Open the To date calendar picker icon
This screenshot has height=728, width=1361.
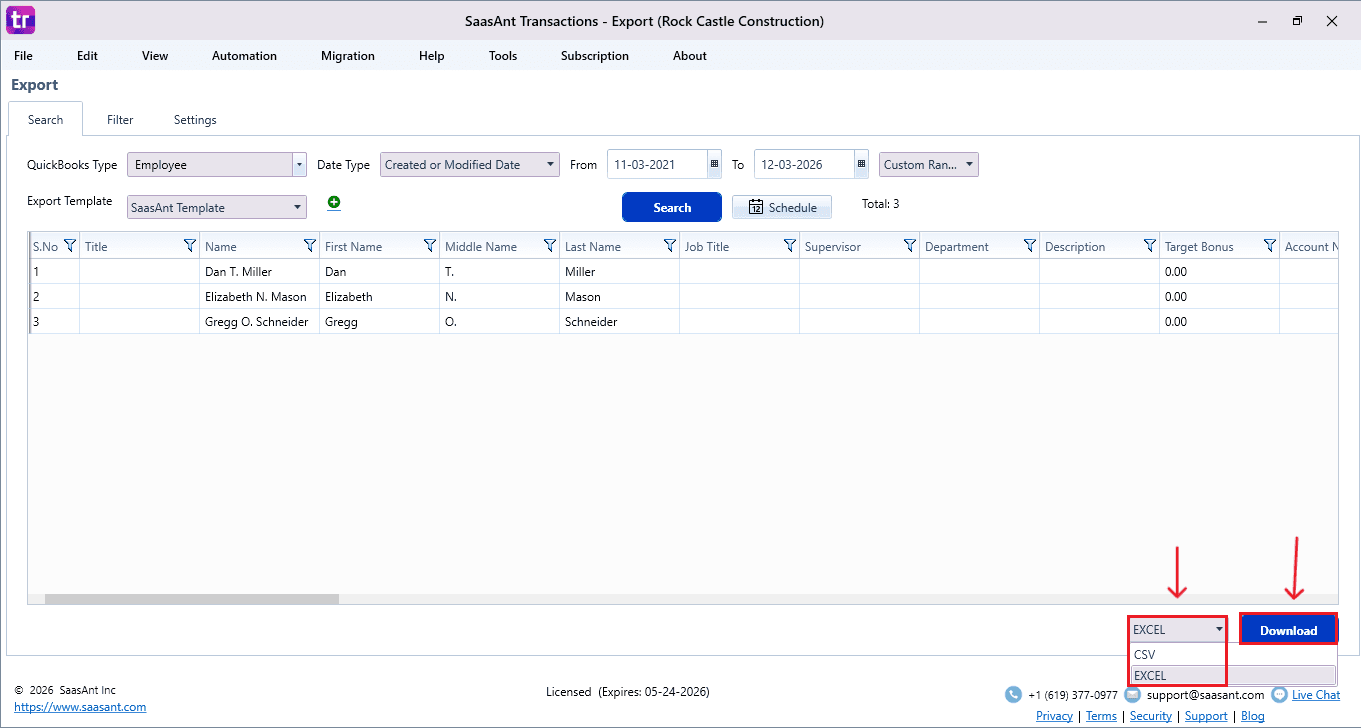point(861,165)
